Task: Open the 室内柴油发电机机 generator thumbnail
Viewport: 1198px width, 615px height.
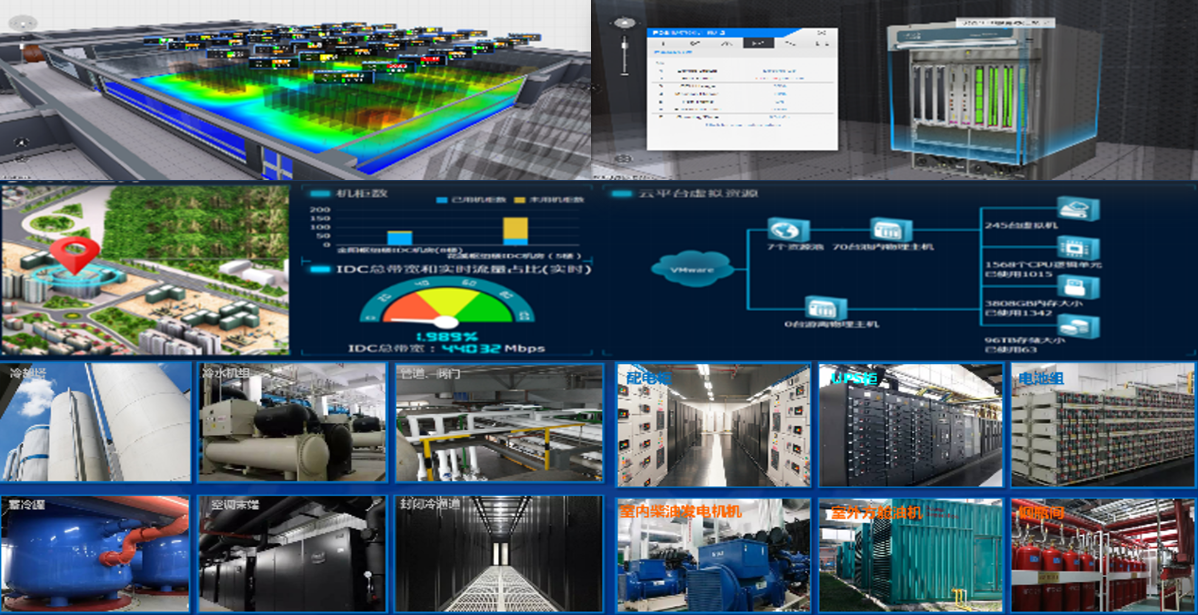Action: [x=711, y=555]
